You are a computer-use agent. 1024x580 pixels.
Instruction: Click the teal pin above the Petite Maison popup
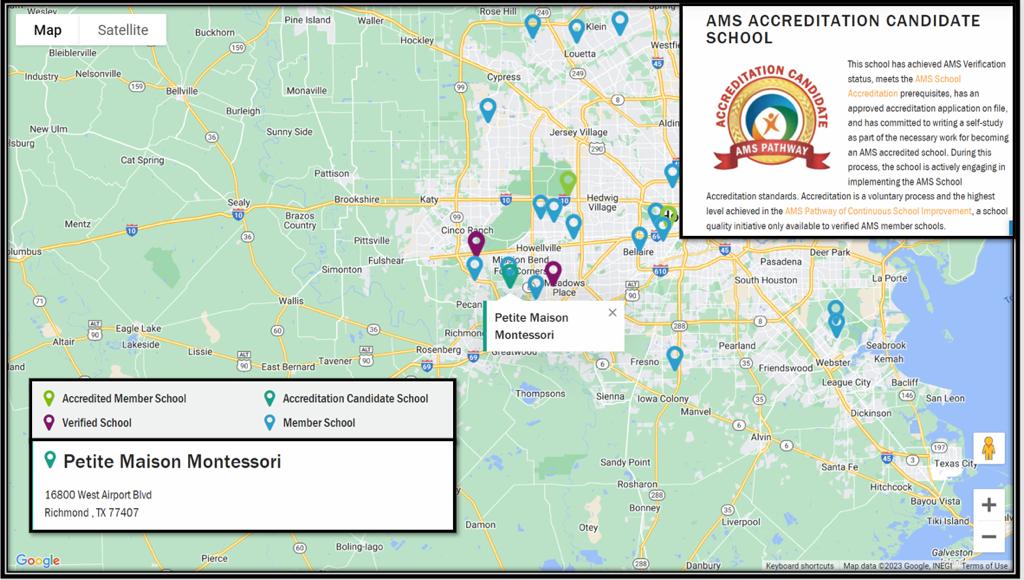pos(509,274)
